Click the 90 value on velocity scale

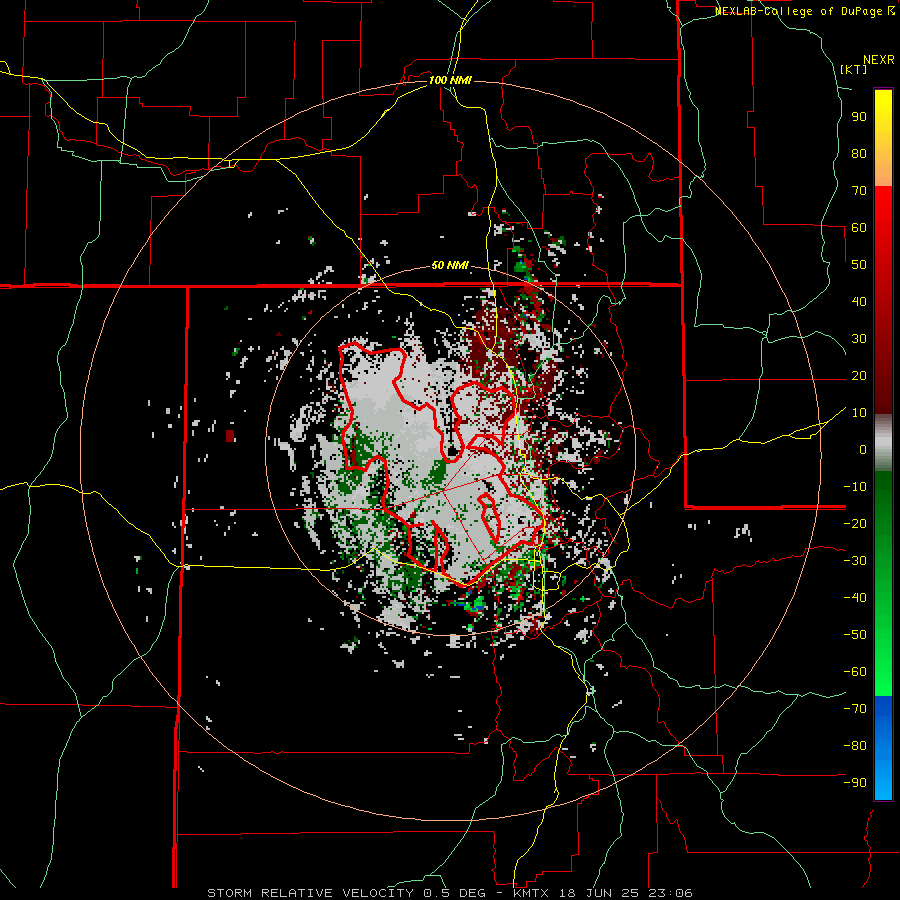[859, 117]
